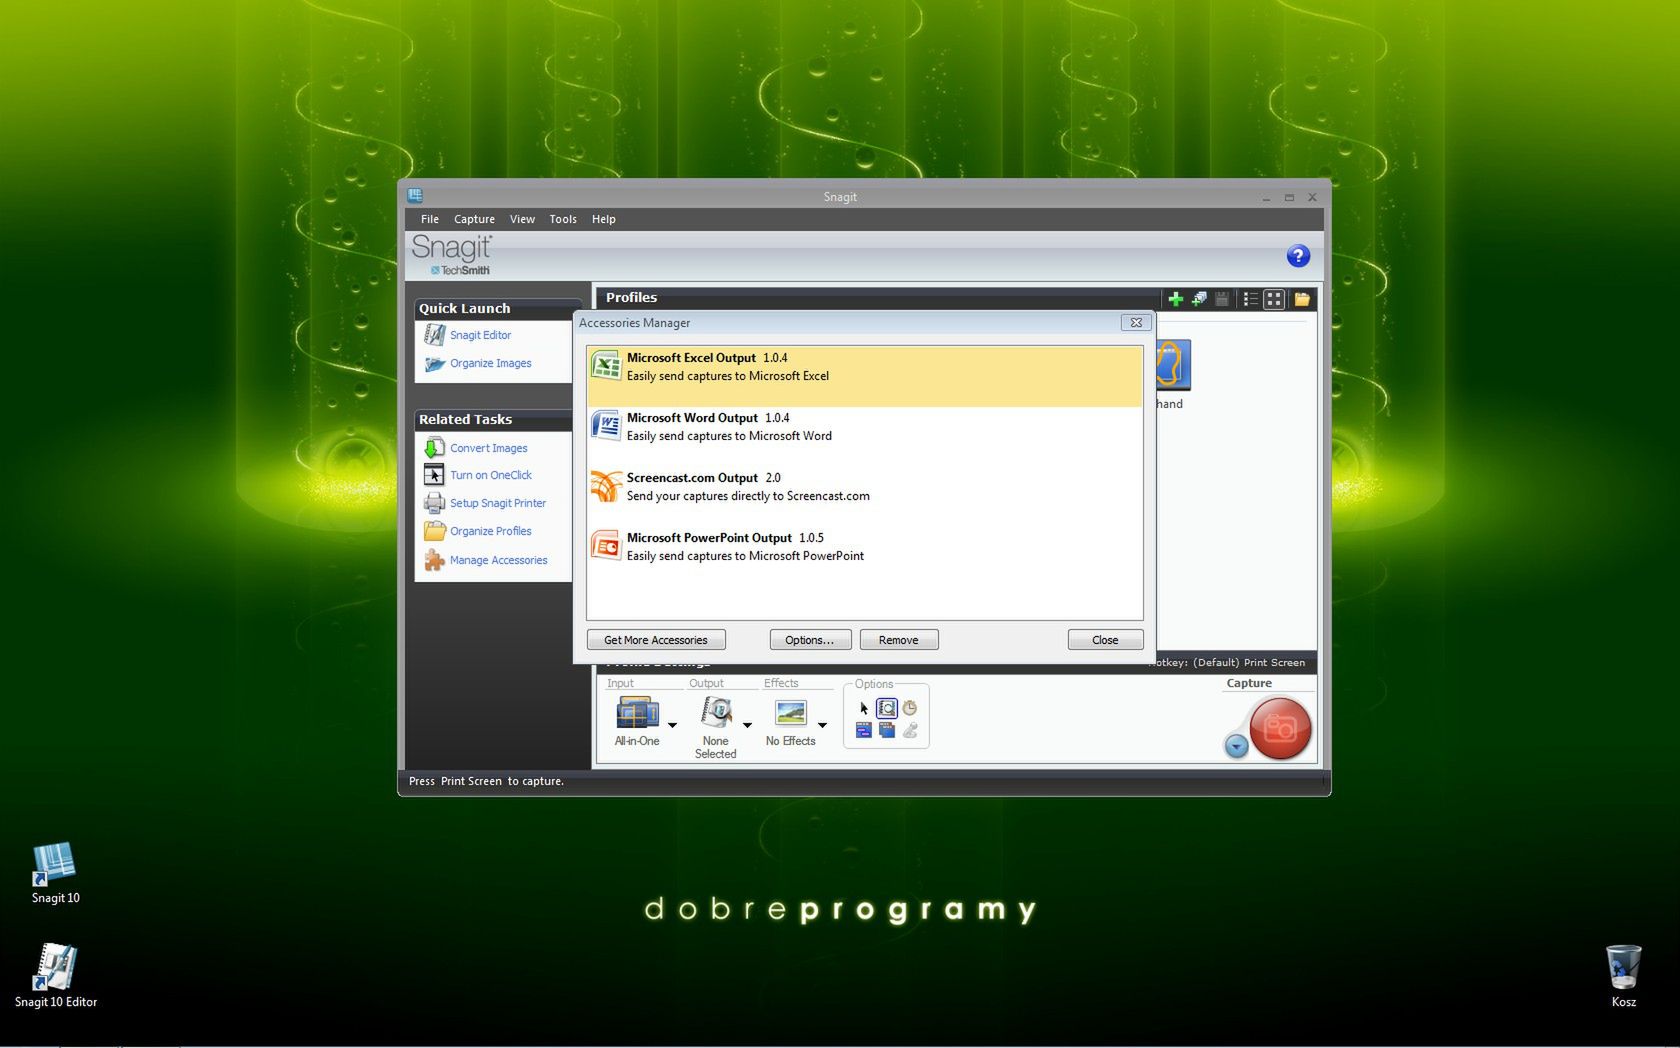The height and width of the screenshot is (1048, 1680).
Task: Select the Microsoft PowerPoint Output icon
Action: click(606, 546)
